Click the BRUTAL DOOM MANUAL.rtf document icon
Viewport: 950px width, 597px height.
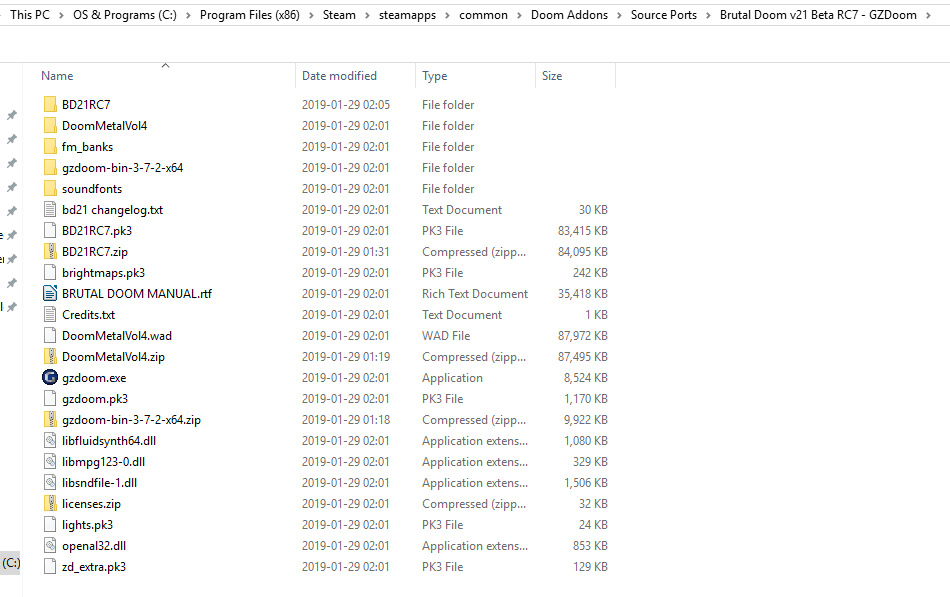[x=50, y=293]
